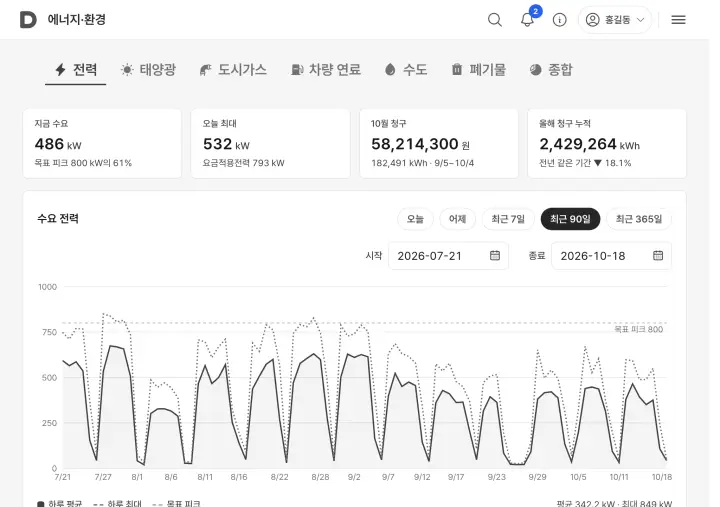Click the D logo in header
Image resolution: width=720 pixels, height=507 pixels.
(x=28, y=20)
